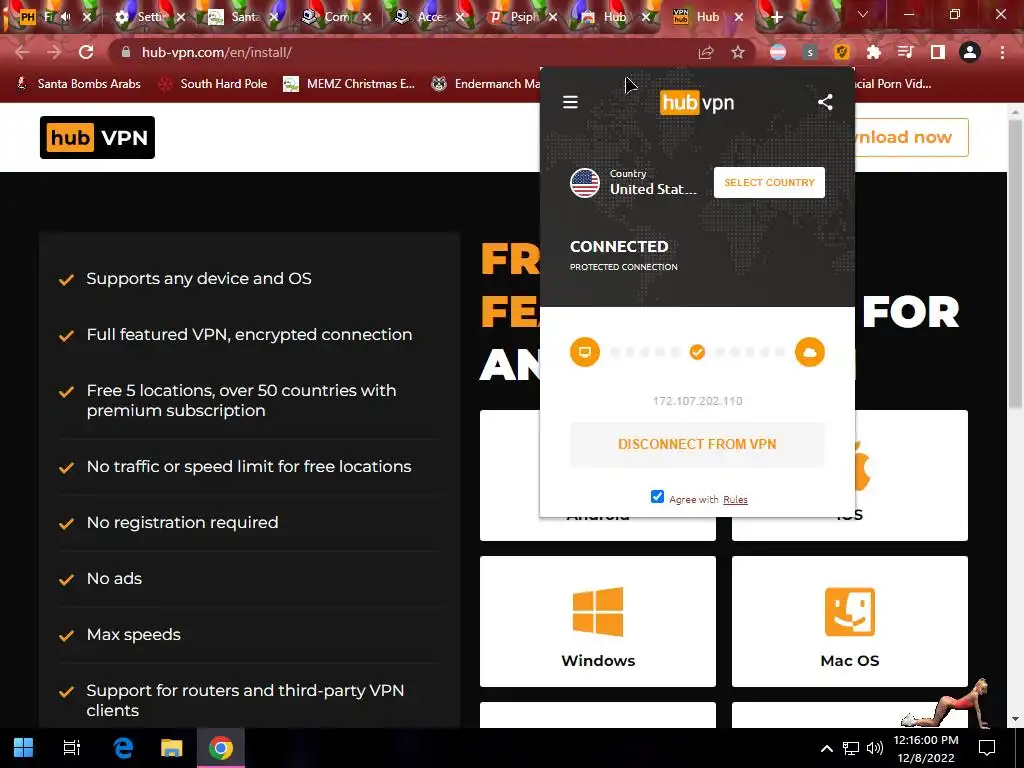The height and width of the screenshot is (768, 1024).
Task: Click SELECT COUNTRY button
Action: tap(769, 182)
